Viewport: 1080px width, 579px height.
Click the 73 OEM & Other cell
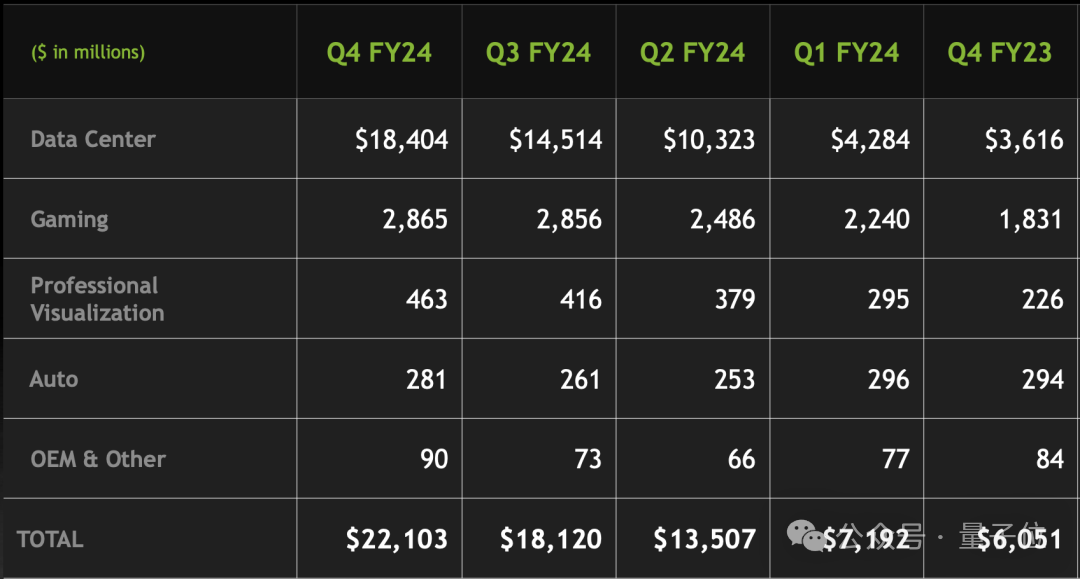point(588,459)
